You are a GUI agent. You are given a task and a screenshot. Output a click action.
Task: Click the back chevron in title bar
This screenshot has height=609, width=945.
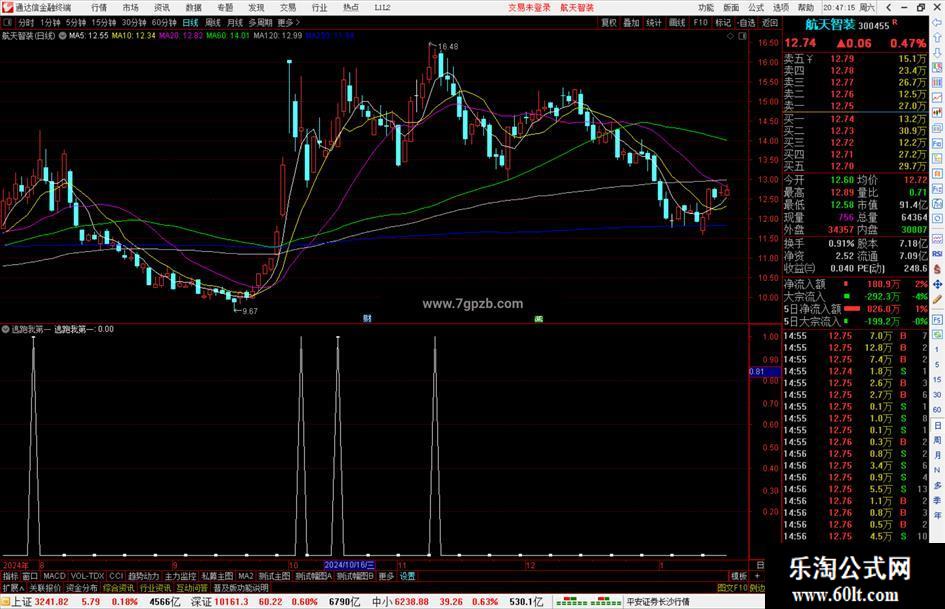pyautogui.click(x=889, y=7)
